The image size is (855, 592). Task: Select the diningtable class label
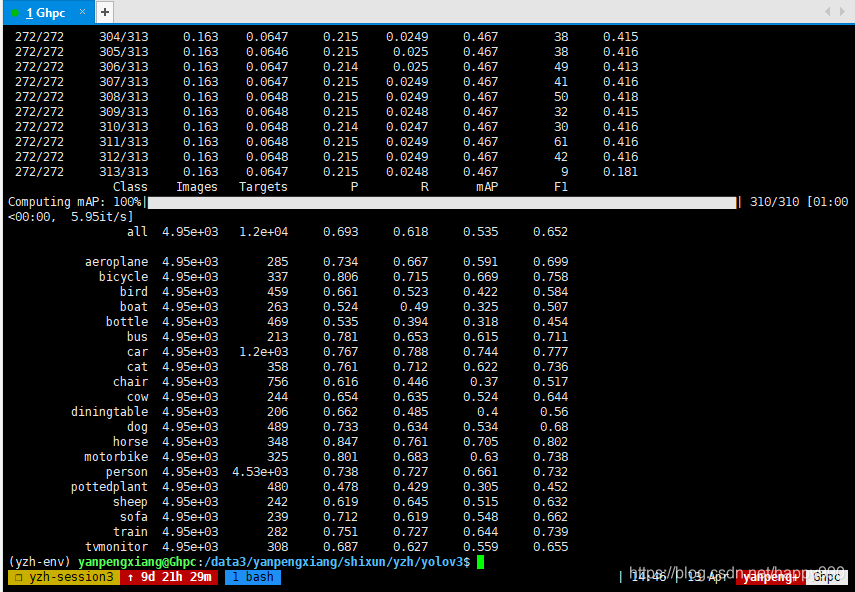[x=109, y=412]
